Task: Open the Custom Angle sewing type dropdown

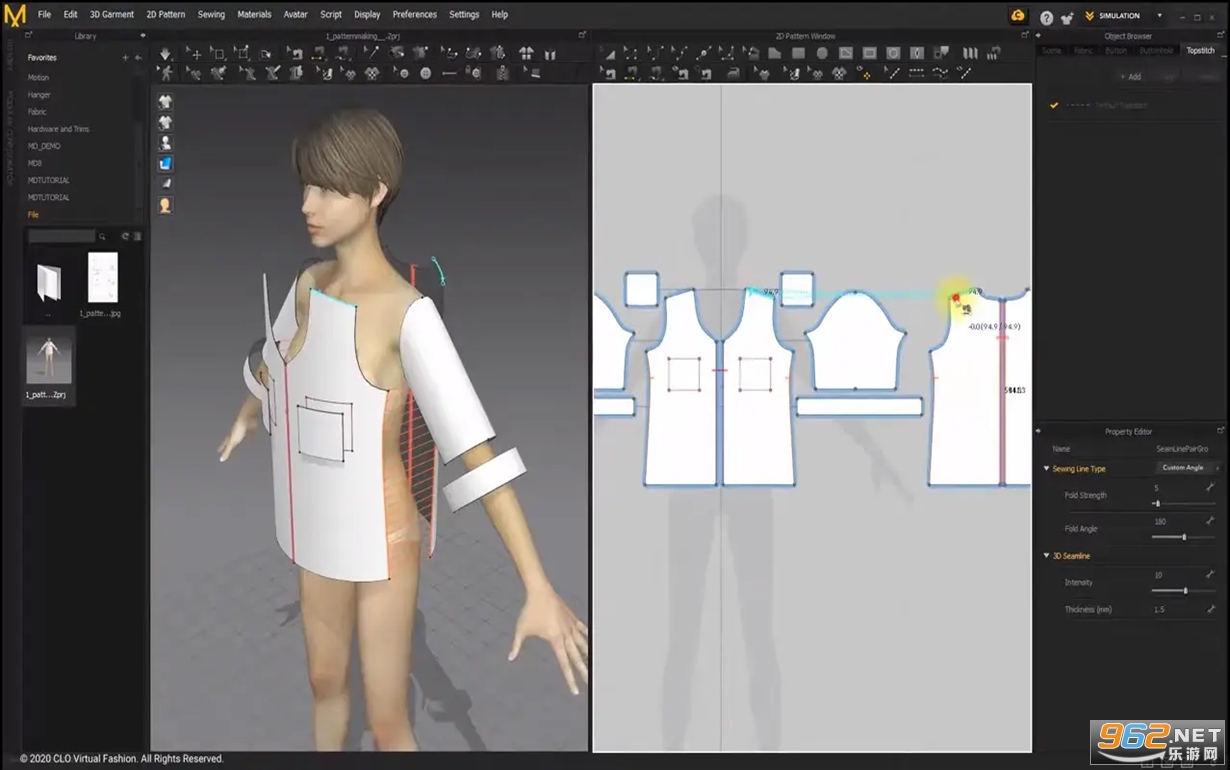Action: [1188, 468]
